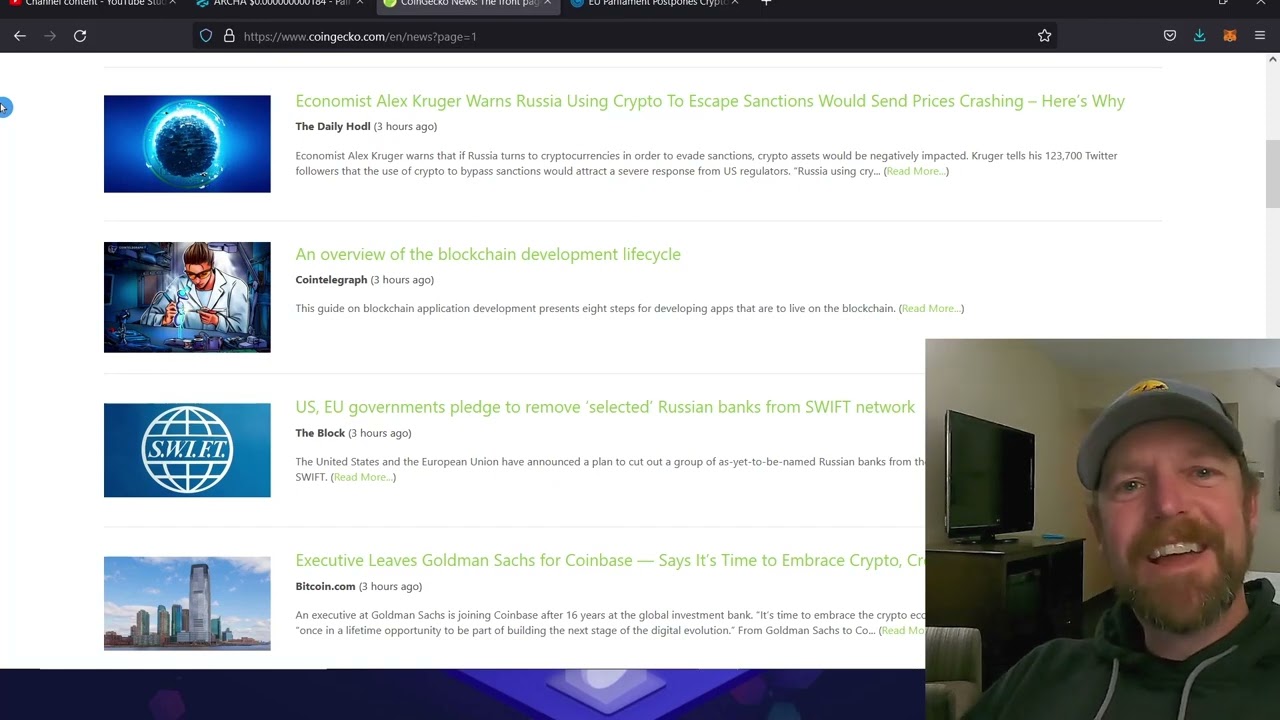Click the site security padlock icon
This screenshot has height=720, width=1280.
pos(229,36)
